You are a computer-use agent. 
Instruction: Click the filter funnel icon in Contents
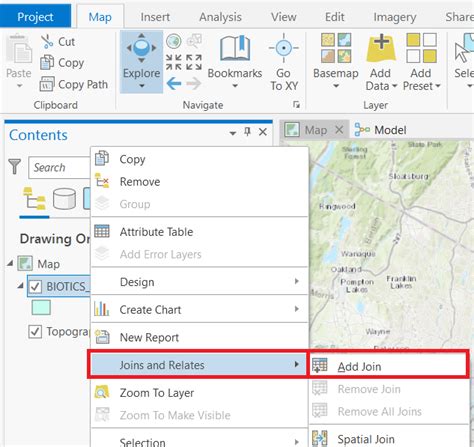point(15,166)
